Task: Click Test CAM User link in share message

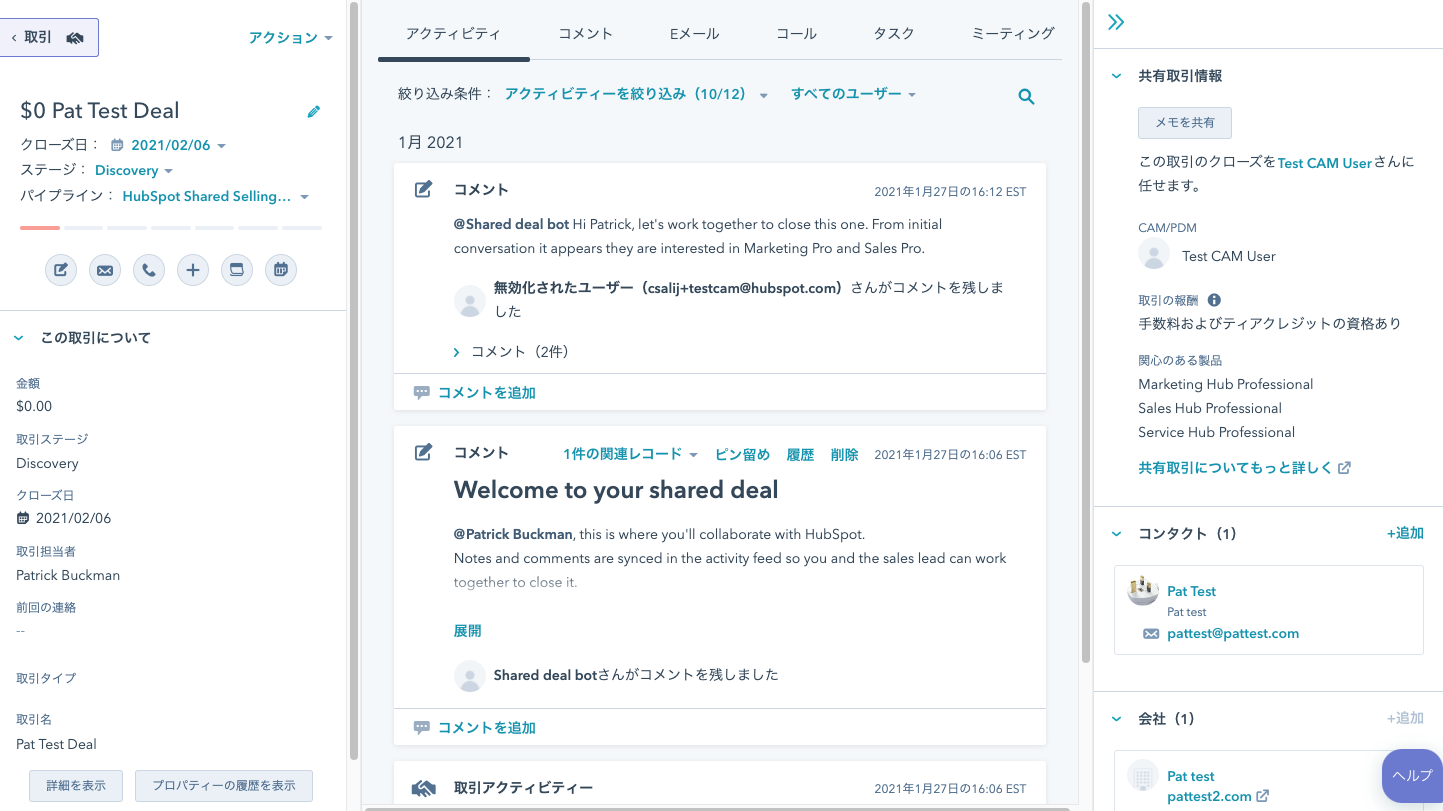Action: [x=1325, y=163]
